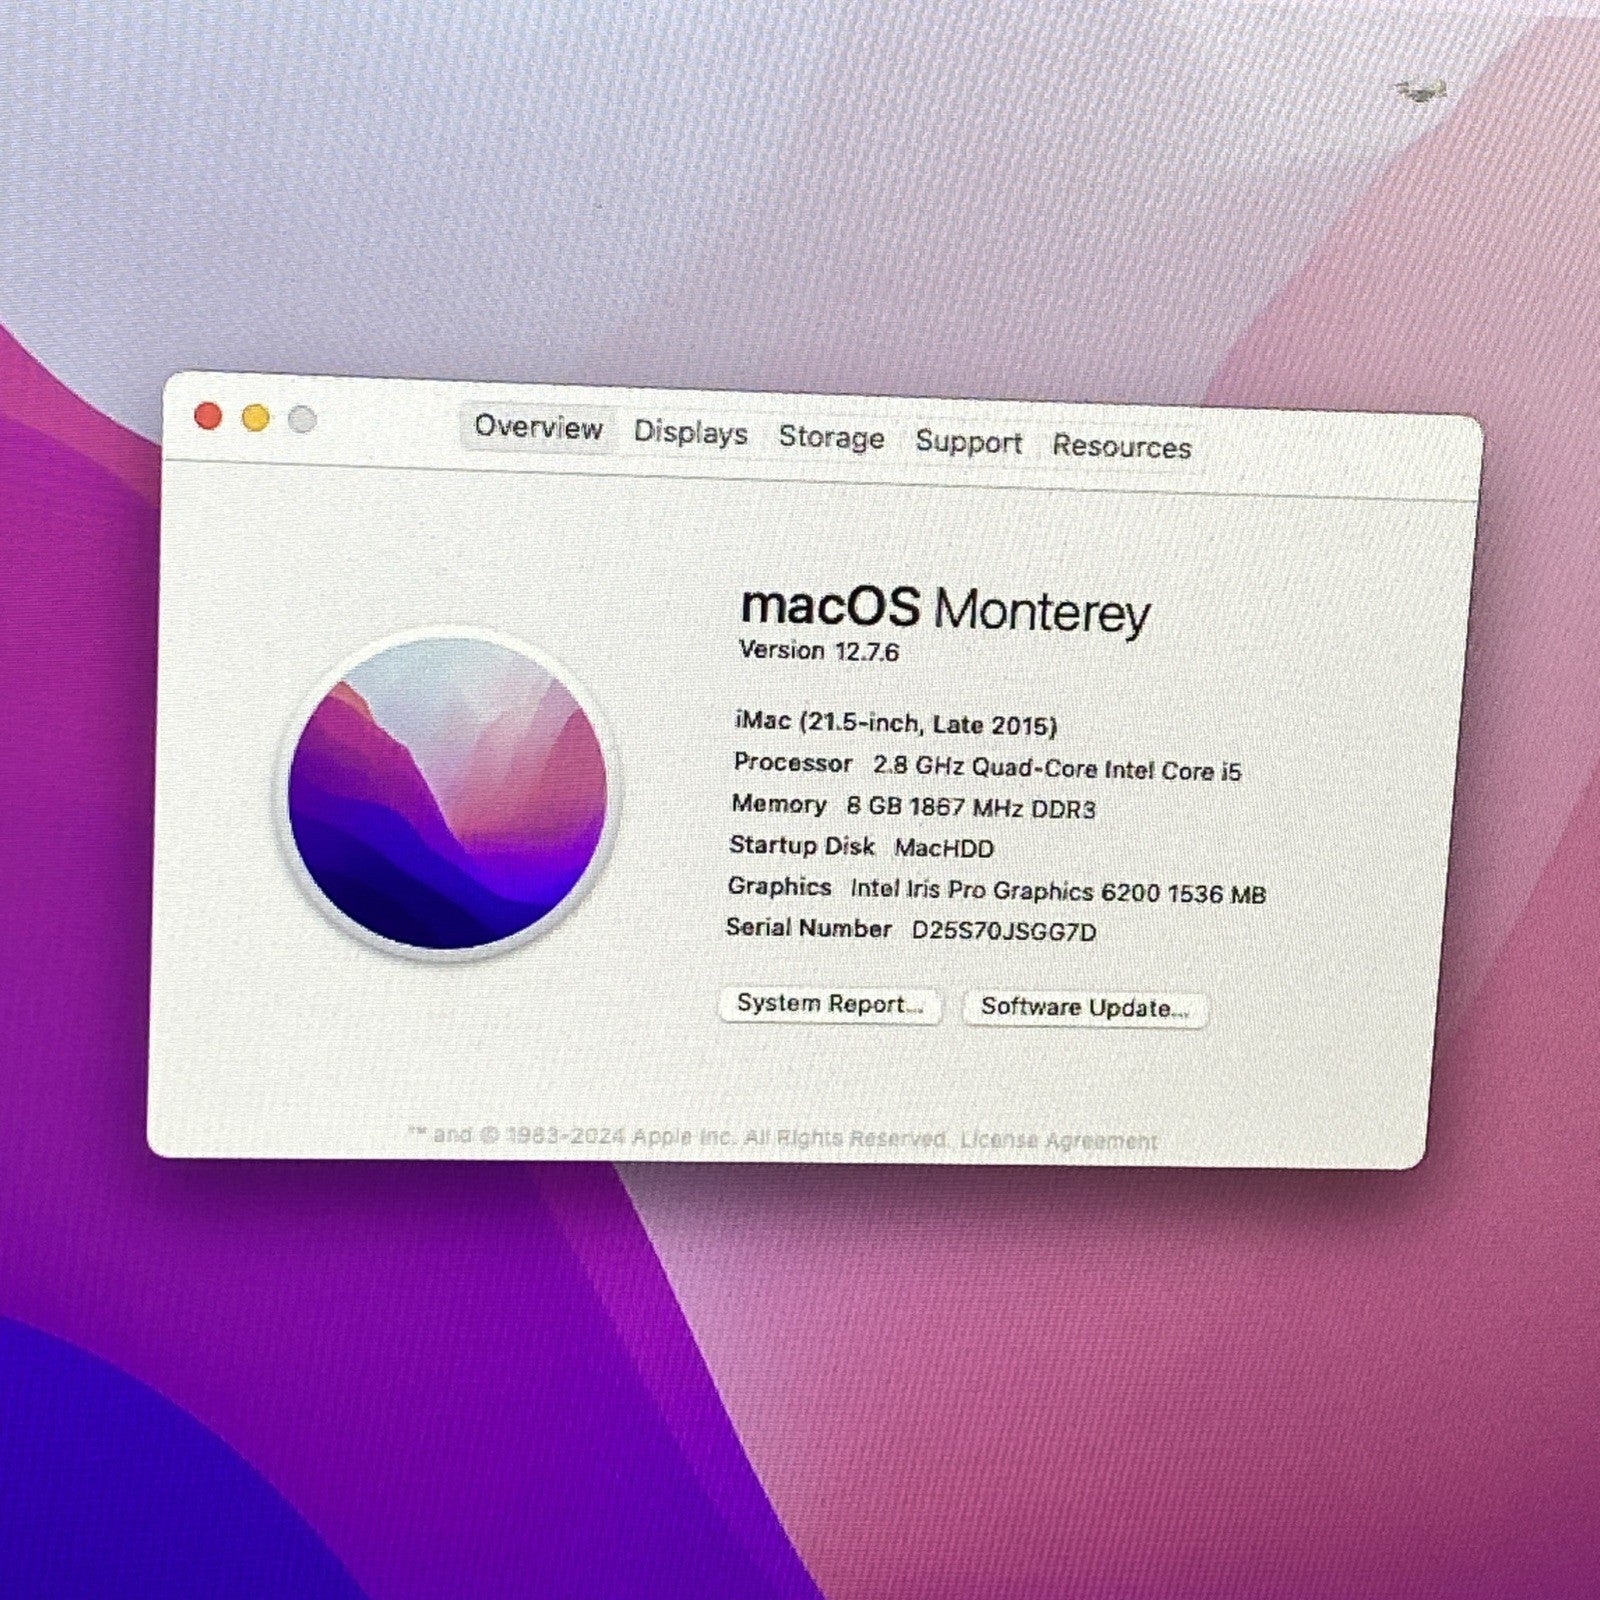This screenshot has width=1600, height=1600.
Task: Click the macOS Monterey circular logo
Action: click(447, 793)
